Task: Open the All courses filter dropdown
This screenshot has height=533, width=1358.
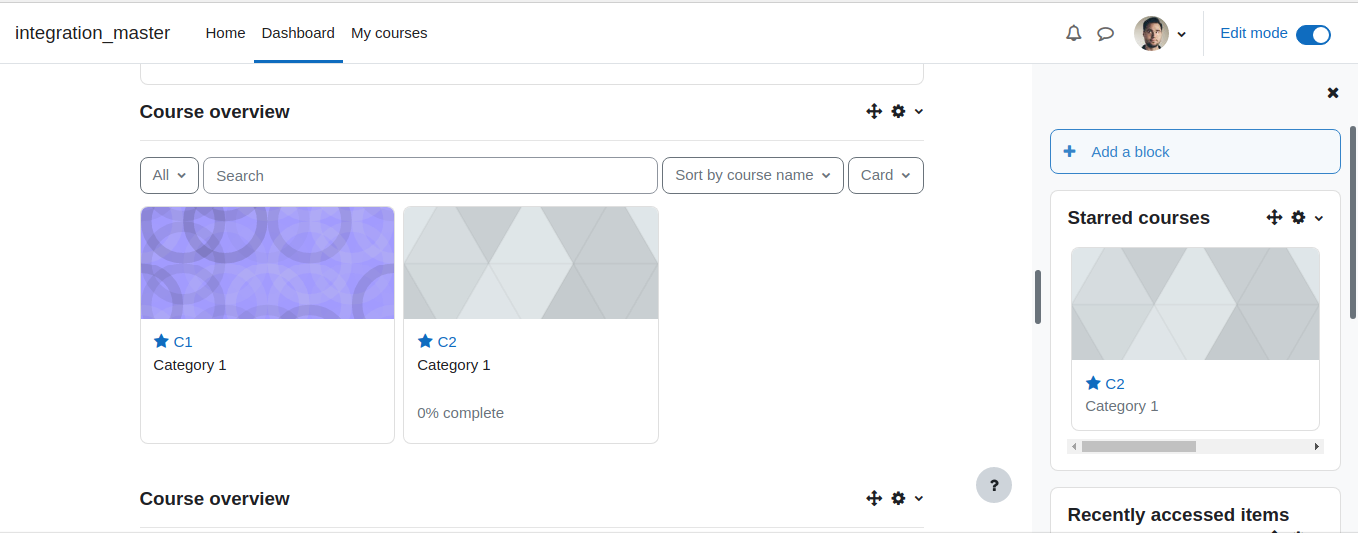Action: [x=169, y=175]
